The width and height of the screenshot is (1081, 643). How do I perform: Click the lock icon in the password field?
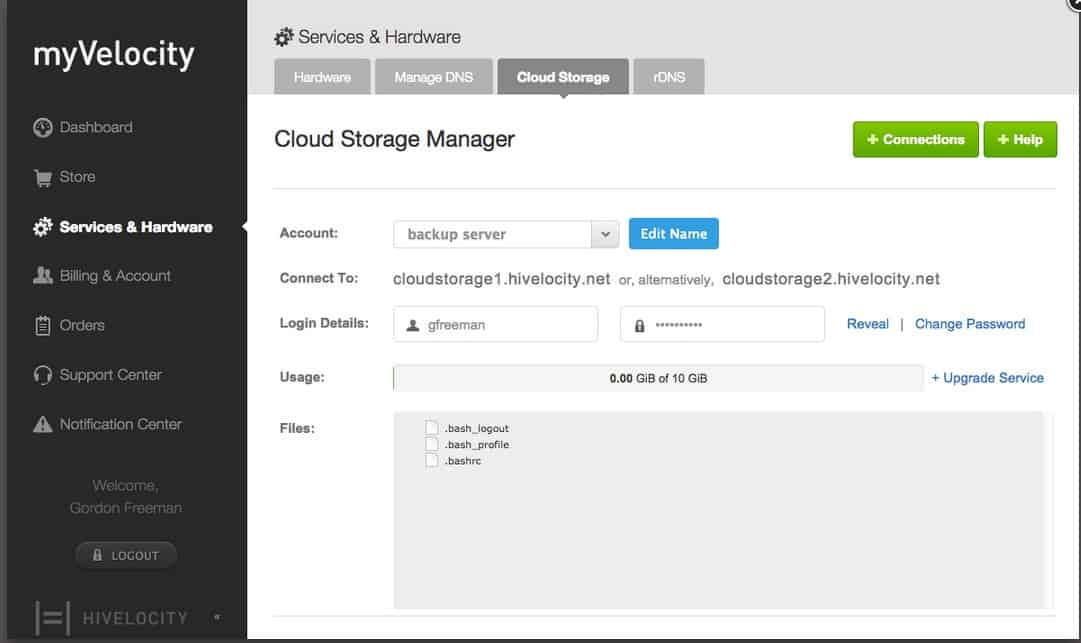click(x=640, y=325)
